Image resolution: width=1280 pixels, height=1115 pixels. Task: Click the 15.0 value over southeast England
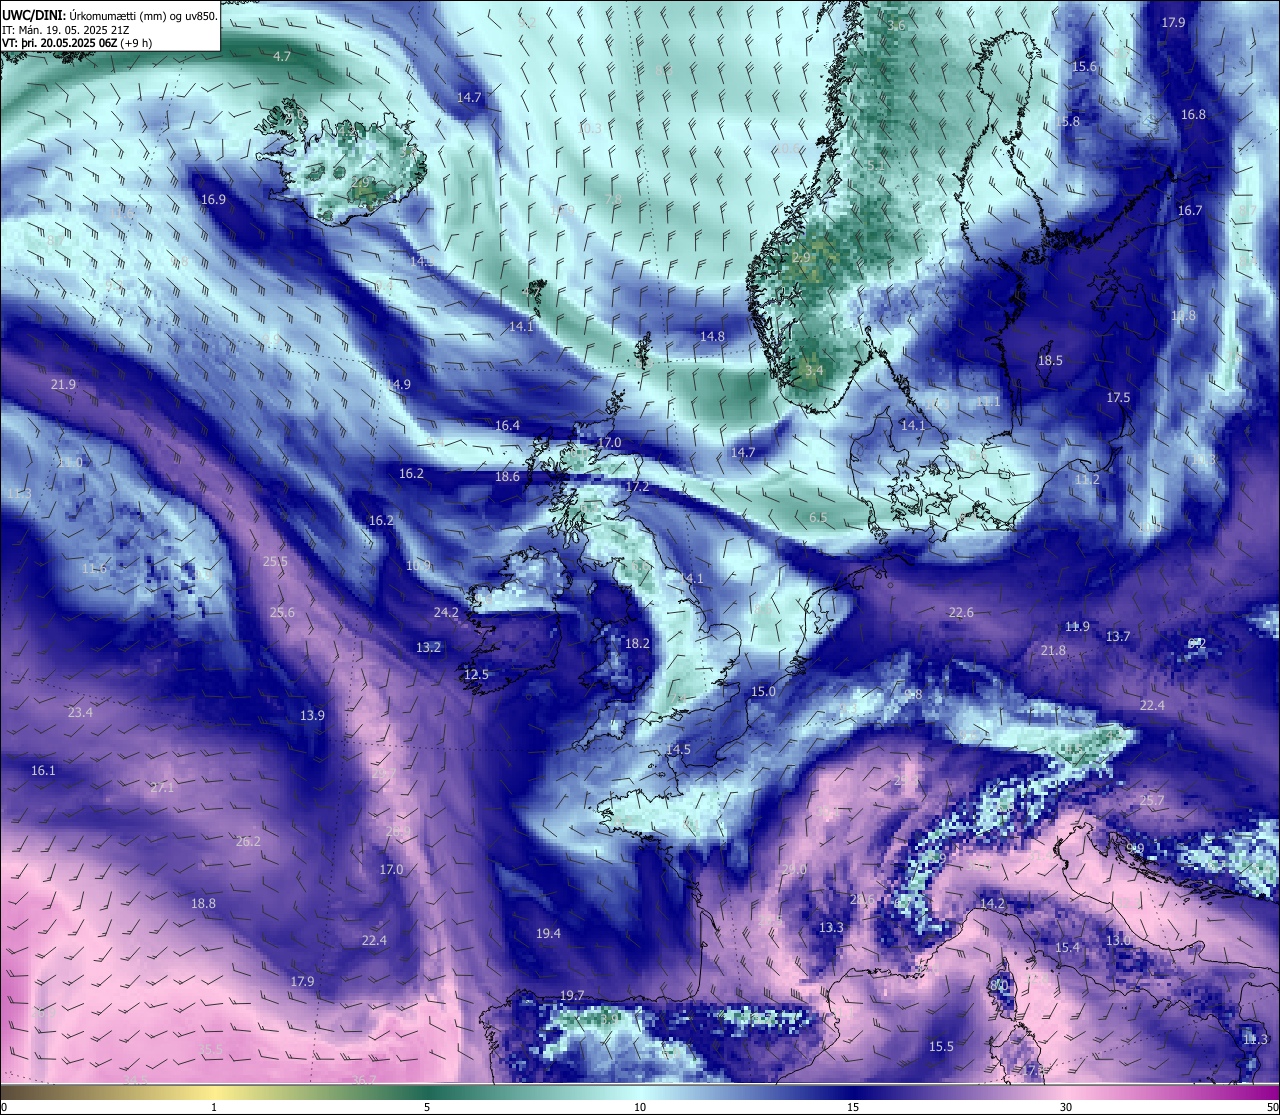tap(763, 692)
